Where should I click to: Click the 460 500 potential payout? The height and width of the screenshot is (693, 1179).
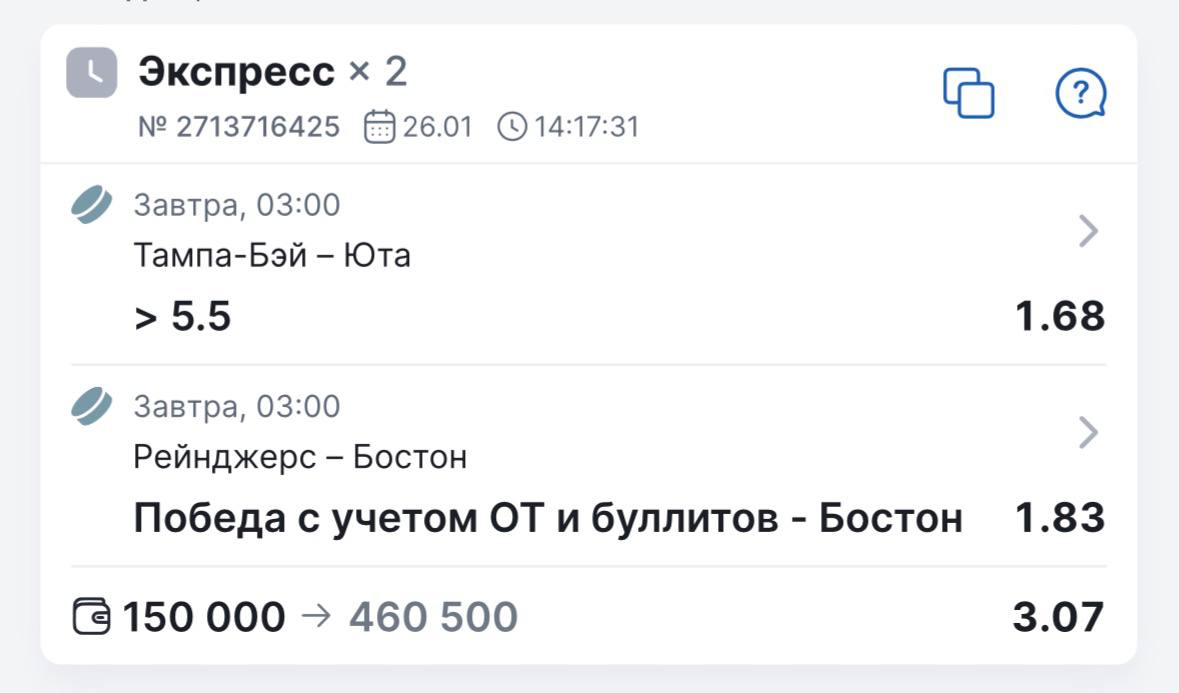click(433, 617)
